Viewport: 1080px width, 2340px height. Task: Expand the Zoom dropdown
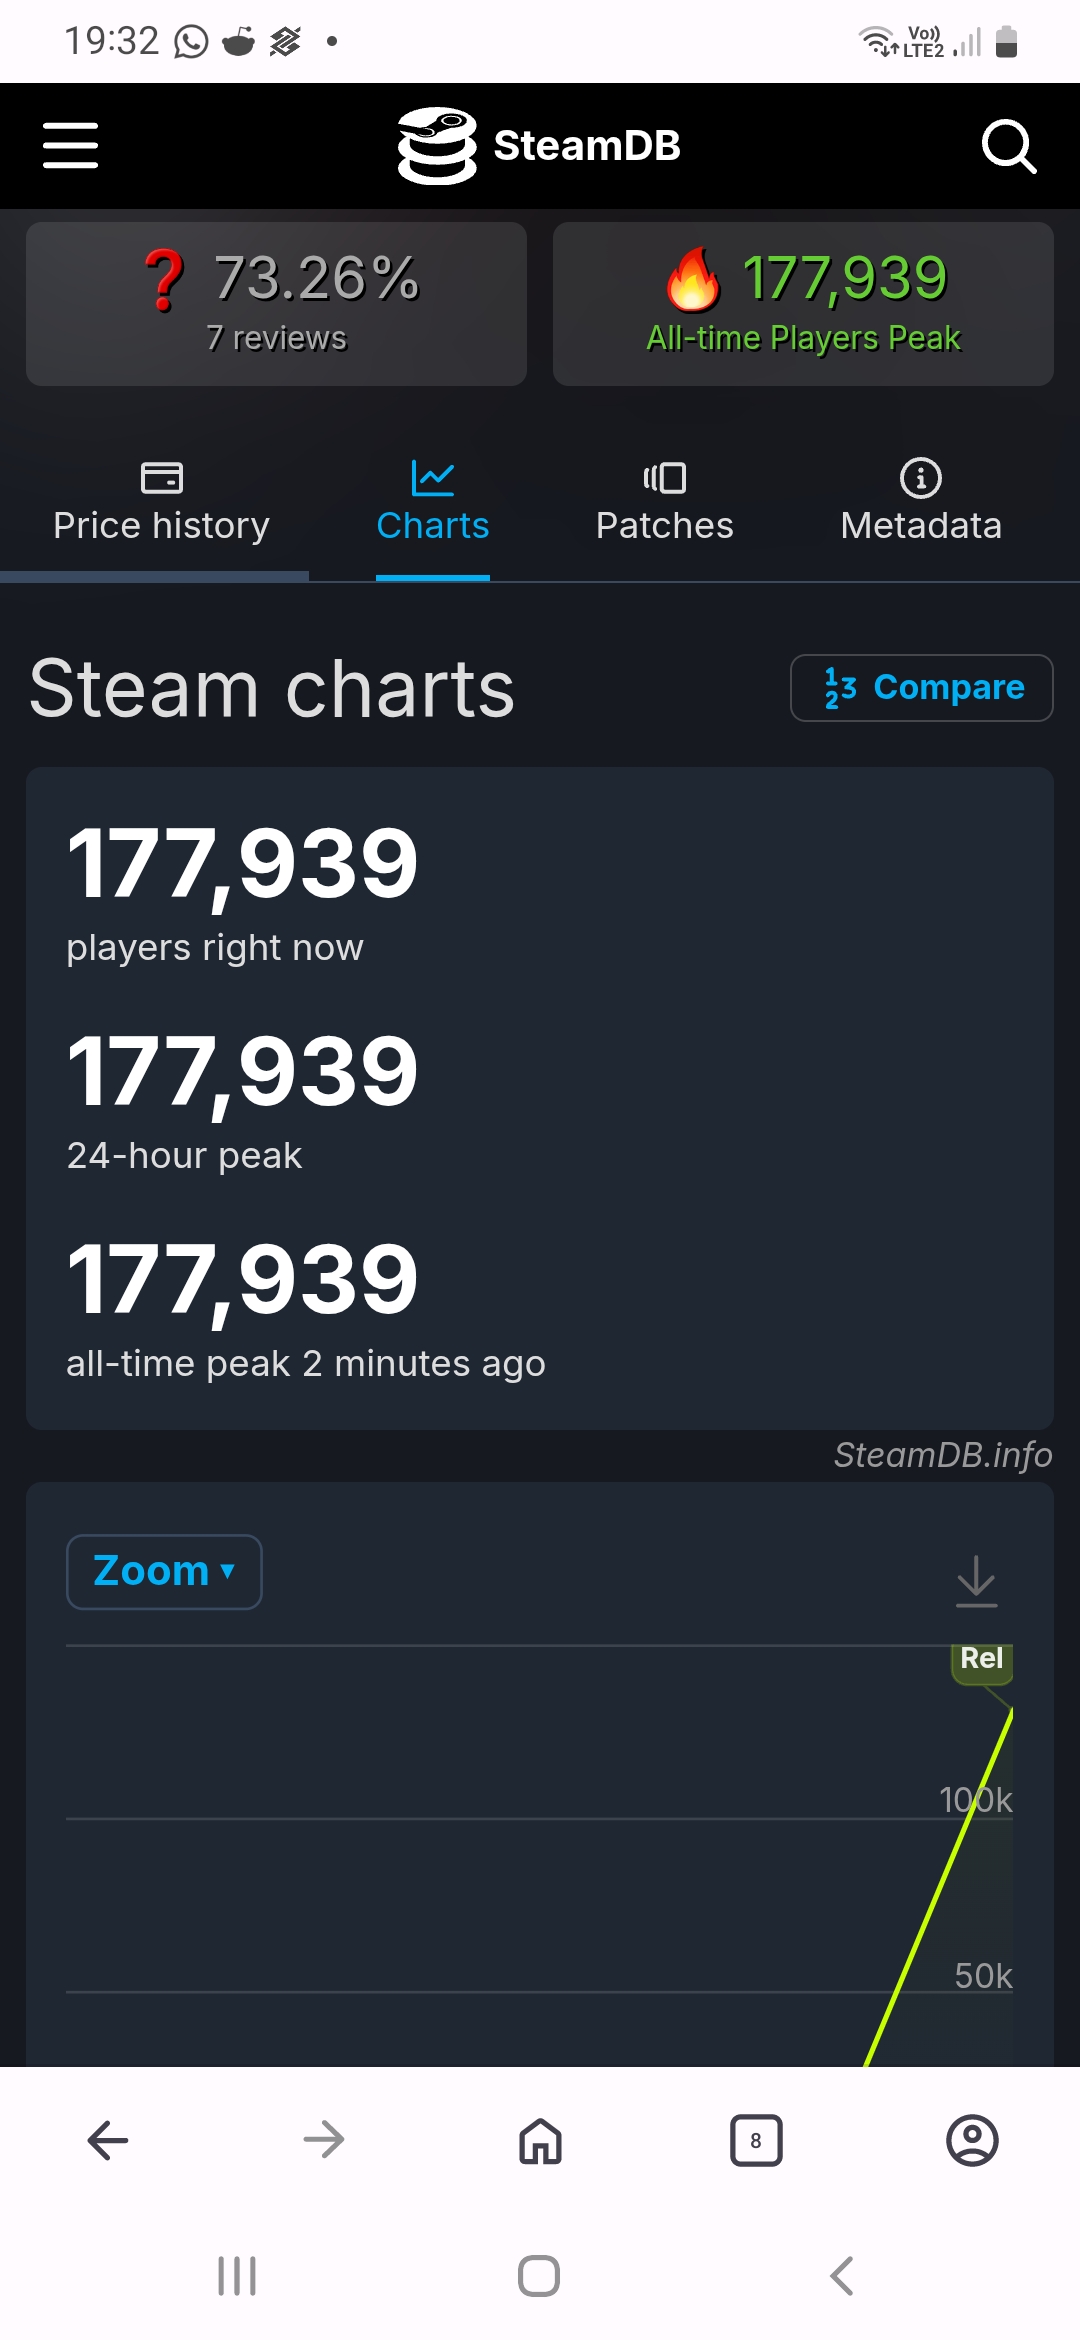pos(164,1572)
